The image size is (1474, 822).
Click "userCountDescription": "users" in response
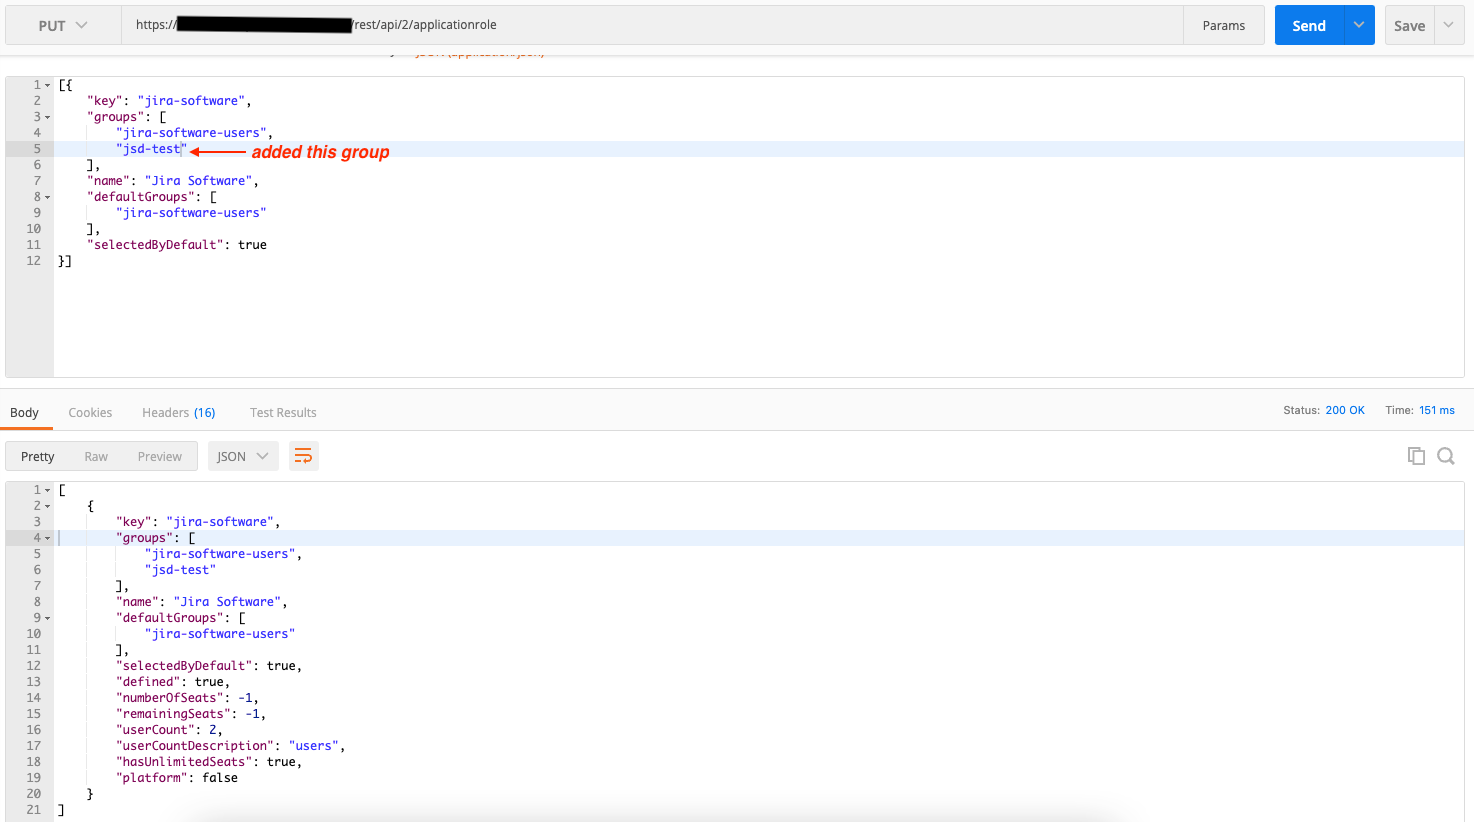pyautogui.click(x=230, y=746)
